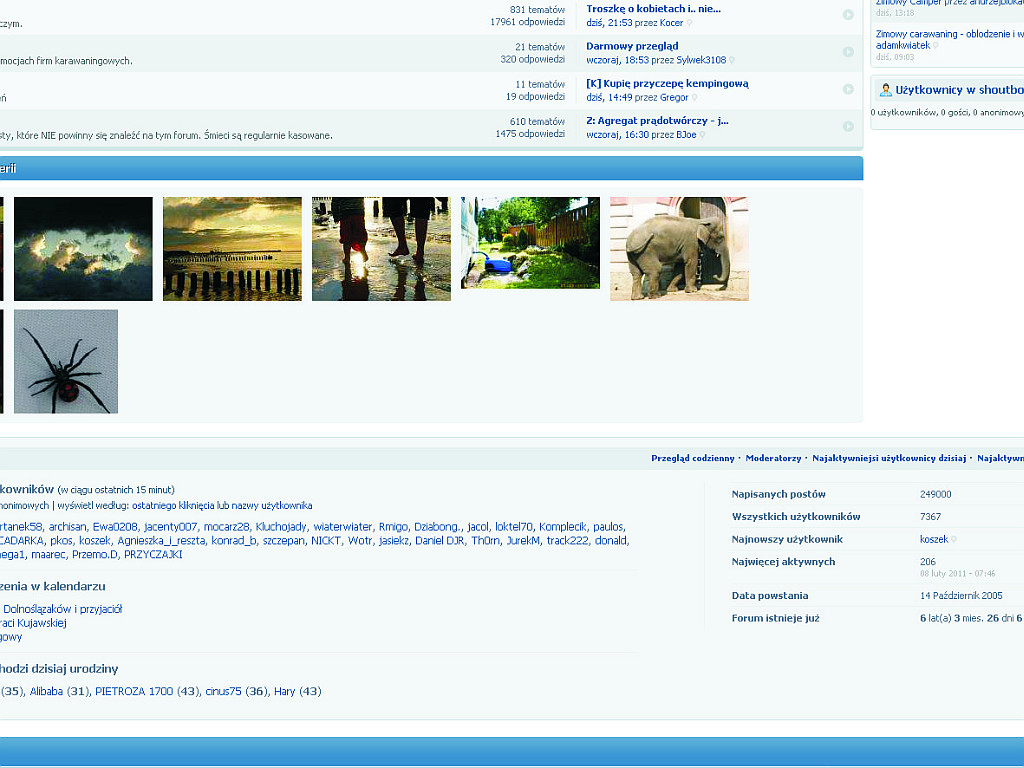Open online user archisan's profile
1024x768 pixels.
pyautogui.click(x=67, y=527)
